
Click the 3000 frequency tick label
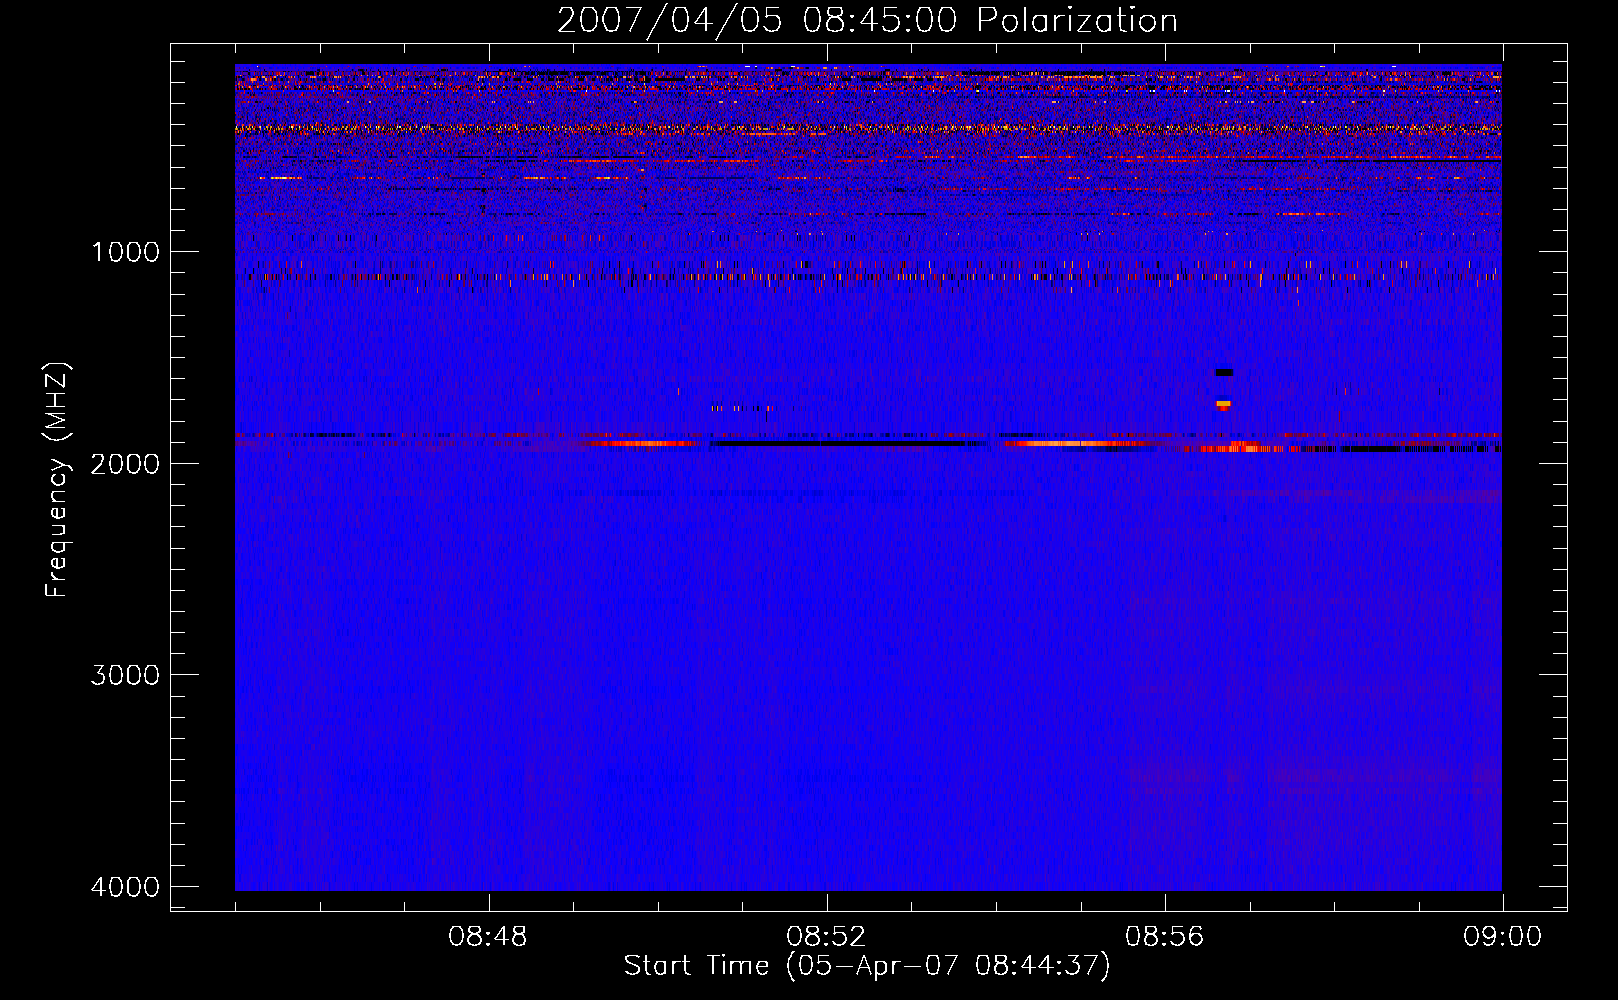tap(125, 675)
